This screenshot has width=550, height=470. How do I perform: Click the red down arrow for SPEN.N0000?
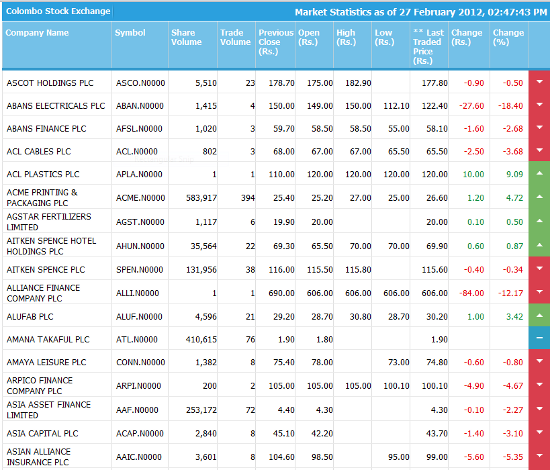[x=539, y=268]
